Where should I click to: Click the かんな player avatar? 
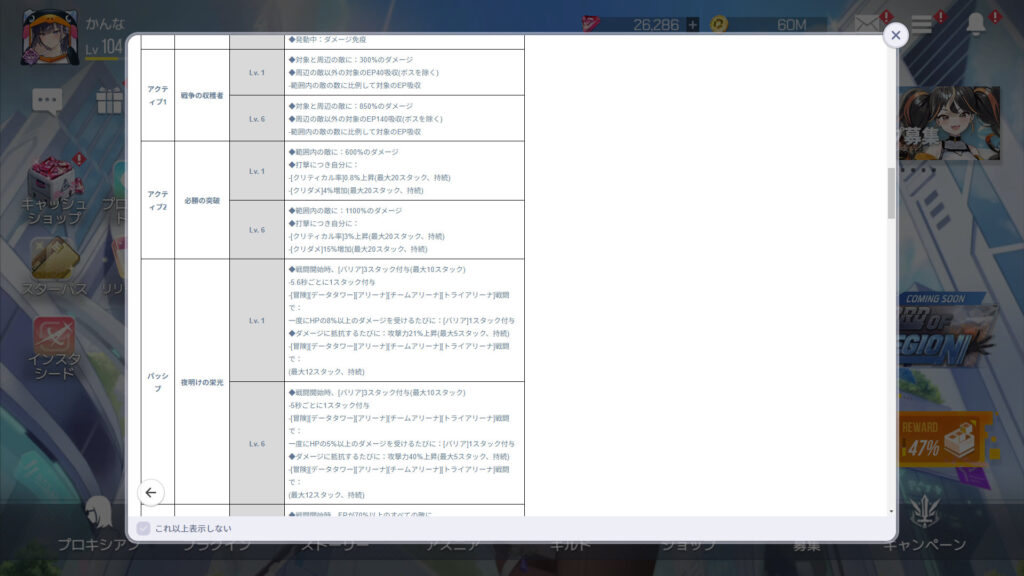pos(49,37)
